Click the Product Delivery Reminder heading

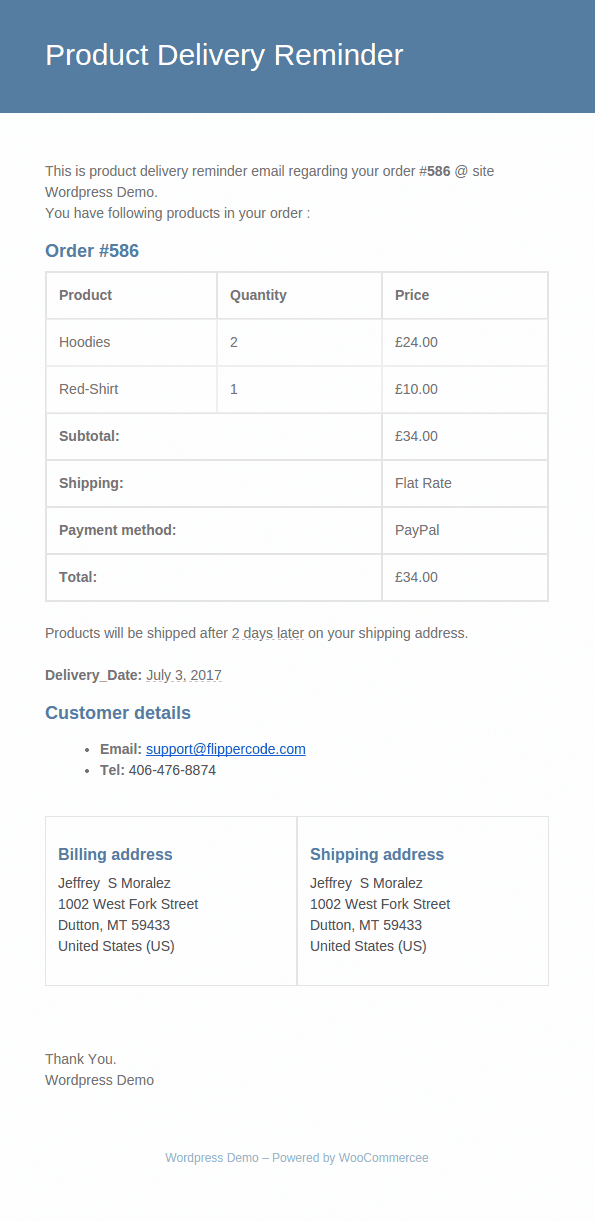[224, 55]
